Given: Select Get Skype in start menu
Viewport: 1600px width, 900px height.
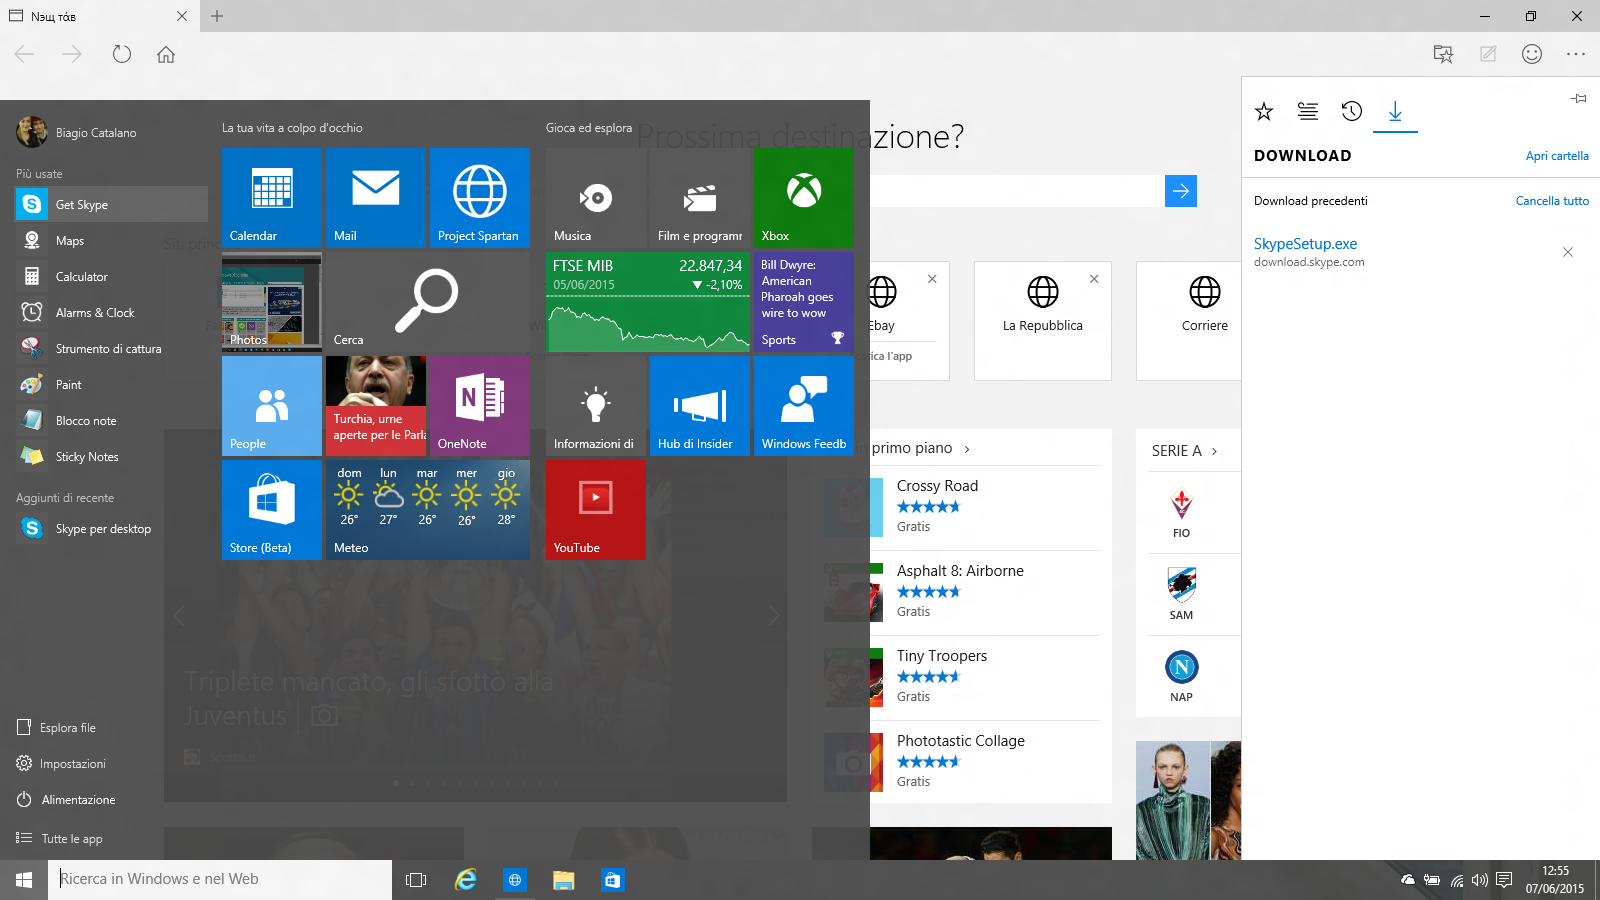Looking at the screenshot, I should pos(112,204).
